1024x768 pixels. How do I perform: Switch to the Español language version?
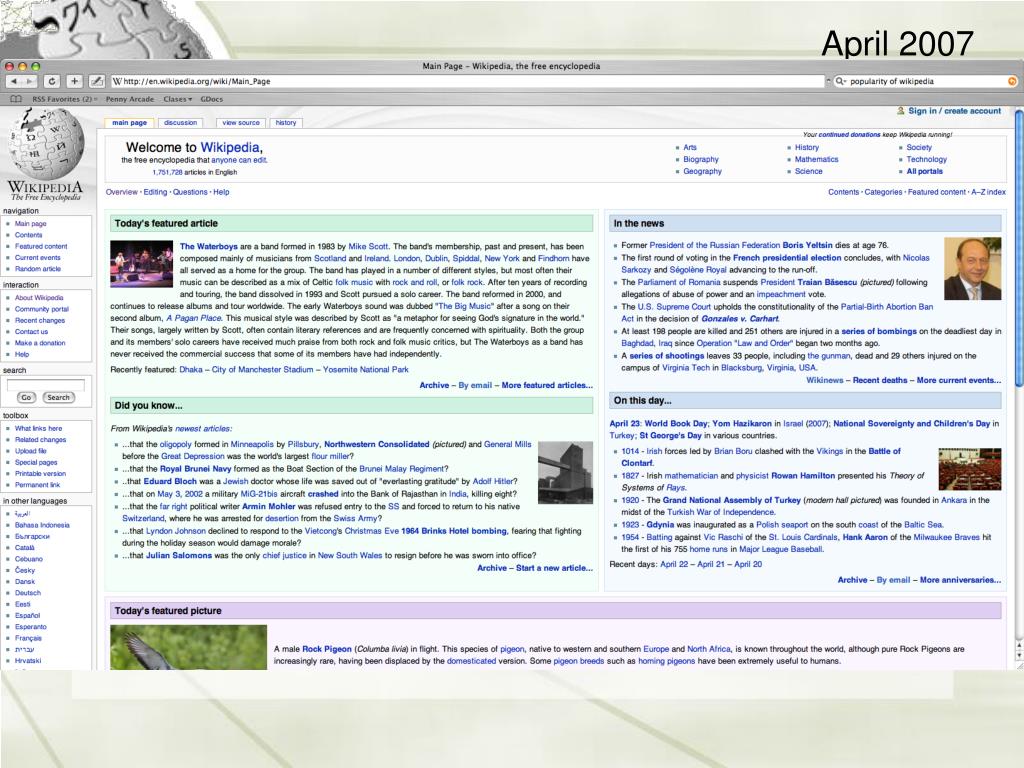click(x=27, y=615)
